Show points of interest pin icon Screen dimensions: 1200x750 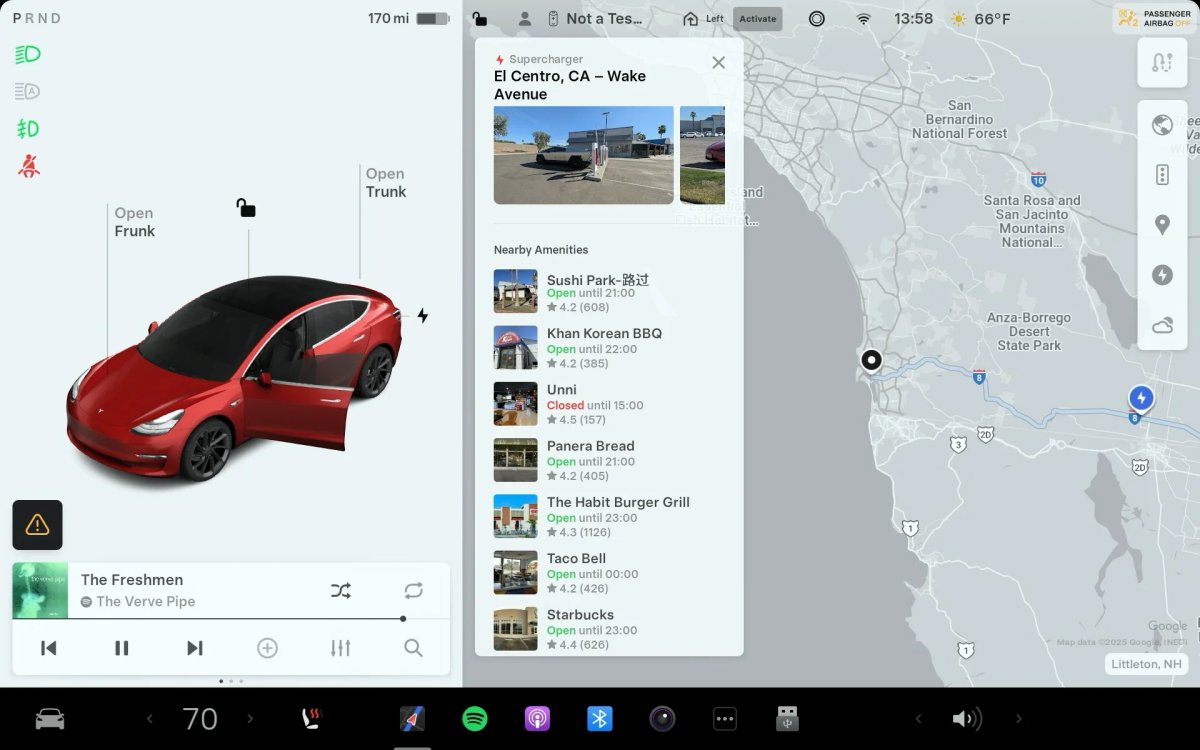1162,225
